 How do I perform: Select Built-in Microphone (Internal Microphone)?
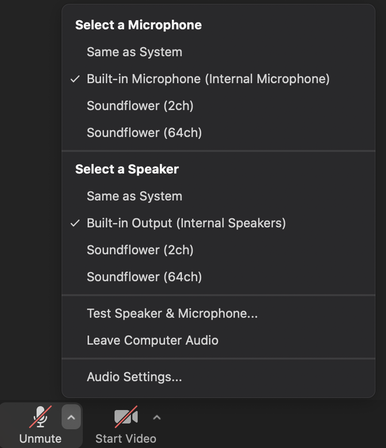(x=218, y=79)
